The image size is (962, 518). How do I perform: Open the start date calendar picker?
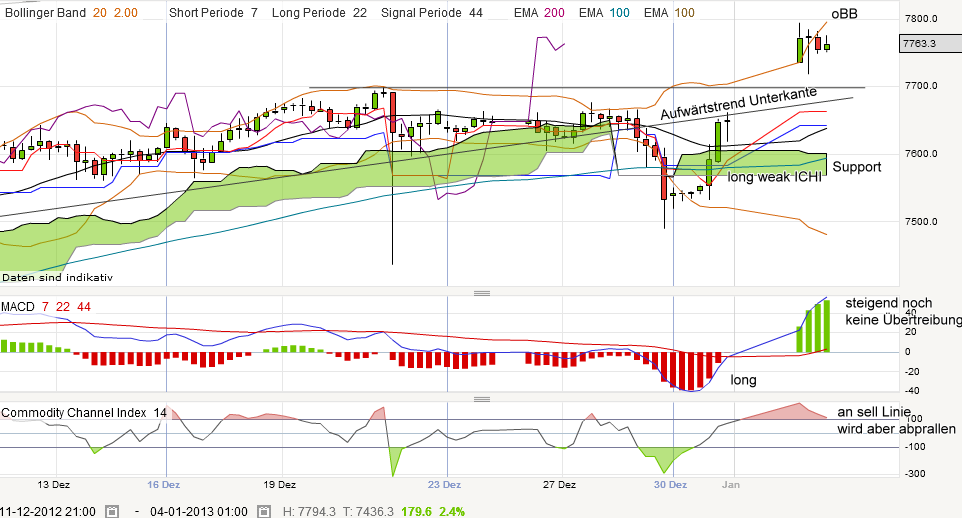coord(112,511)
